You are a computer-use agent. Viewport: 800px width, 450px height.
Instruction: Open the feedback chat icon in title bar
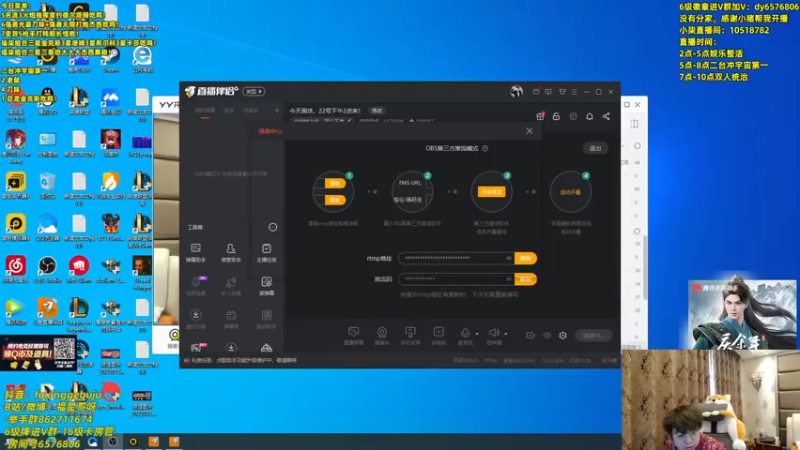click(548, 92)
